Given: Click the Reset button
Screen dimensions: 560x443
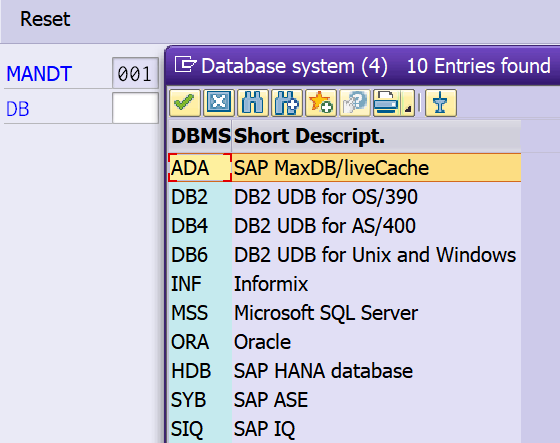Looking at the screenshot, I should 45,19.
